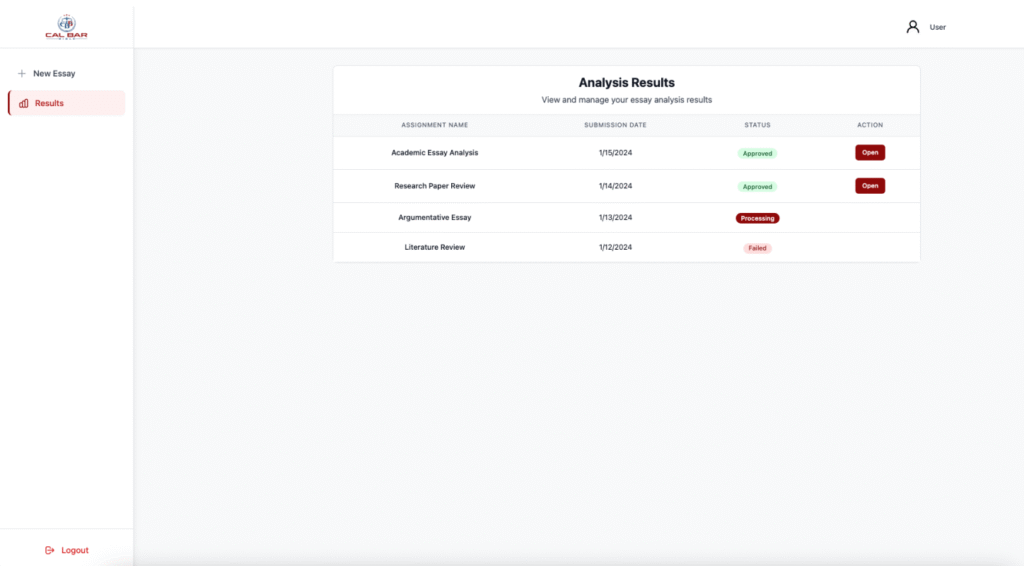The height and width of the screenshot is (566, 1024).
Task: Click the Status column header
Action: (x=757, y=125)
